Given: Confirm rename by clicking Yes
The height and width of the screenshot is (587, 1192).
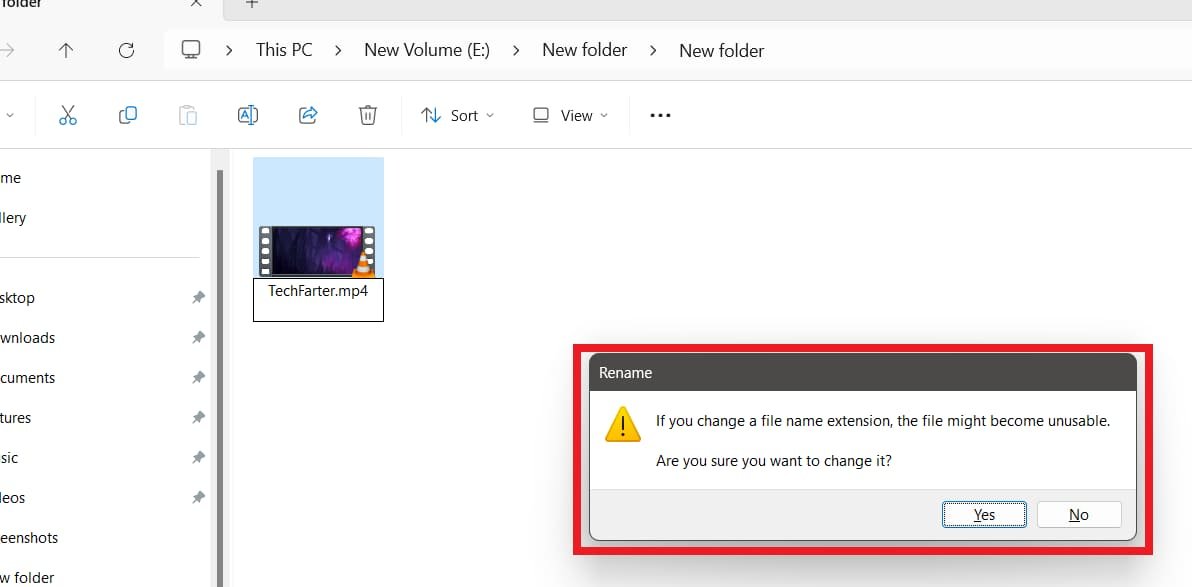Looking at the screenshot, I should pos(984,515).
